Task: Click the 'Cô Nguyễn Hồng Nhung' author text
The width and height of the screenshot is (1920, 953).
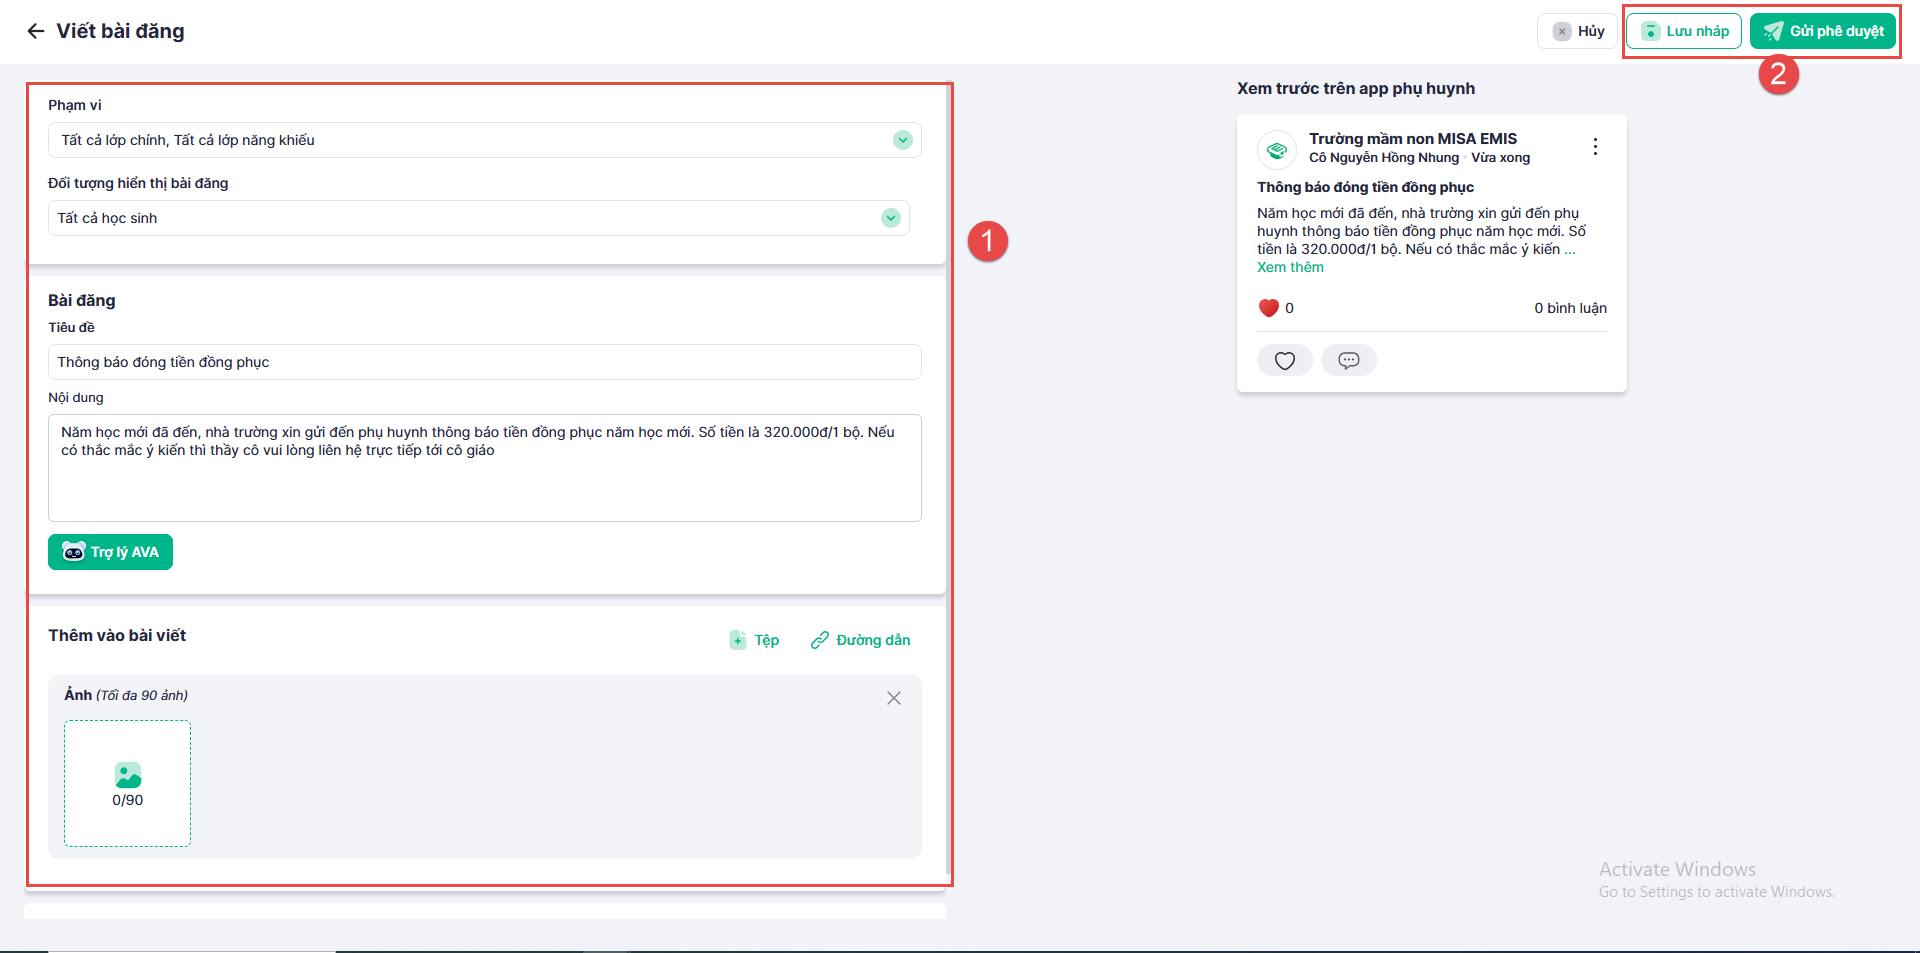Action: point(1384,158)
